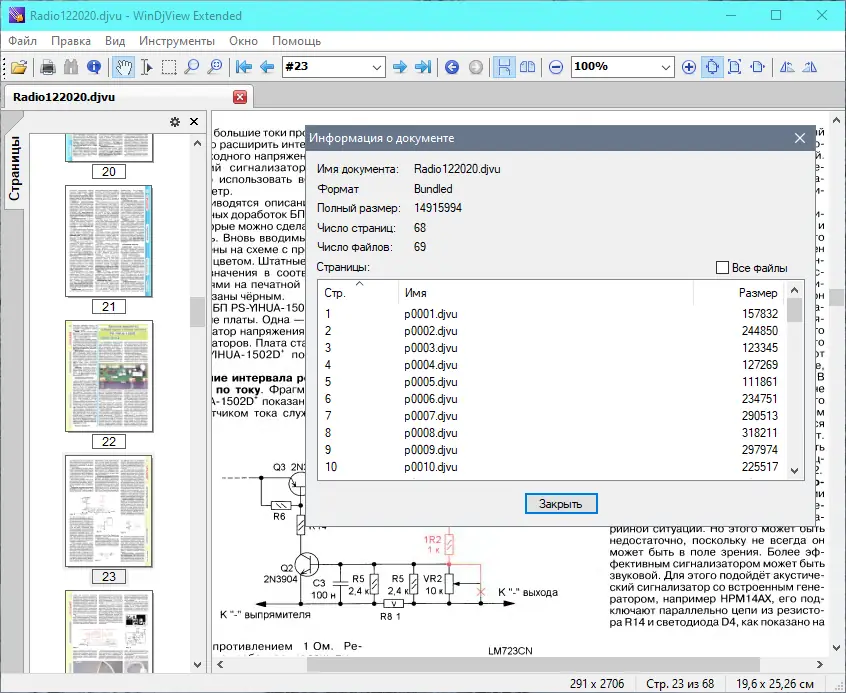Navigate back in view history
846x693 pixels.
[x=452, y=67]
